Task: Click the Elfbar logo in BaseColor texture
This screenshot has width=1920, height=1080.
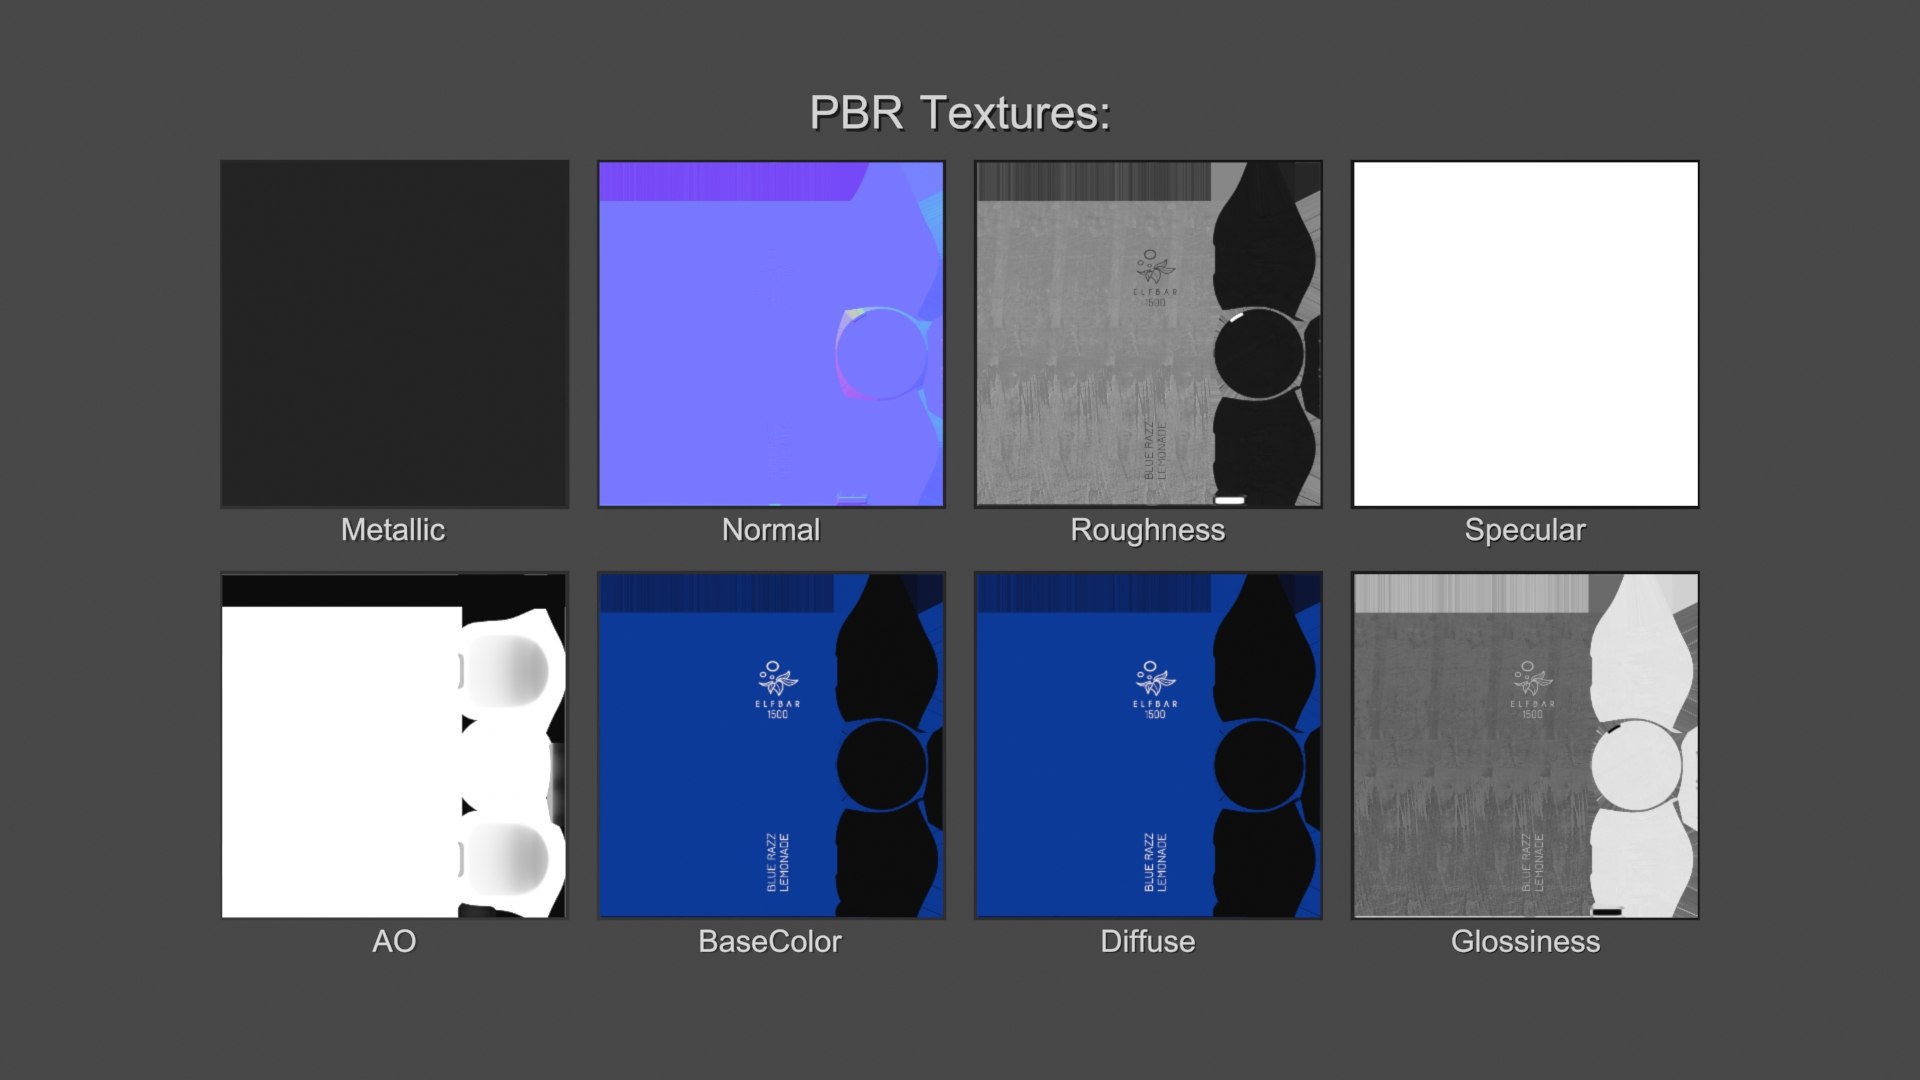Action: click(x=777, y=689)
